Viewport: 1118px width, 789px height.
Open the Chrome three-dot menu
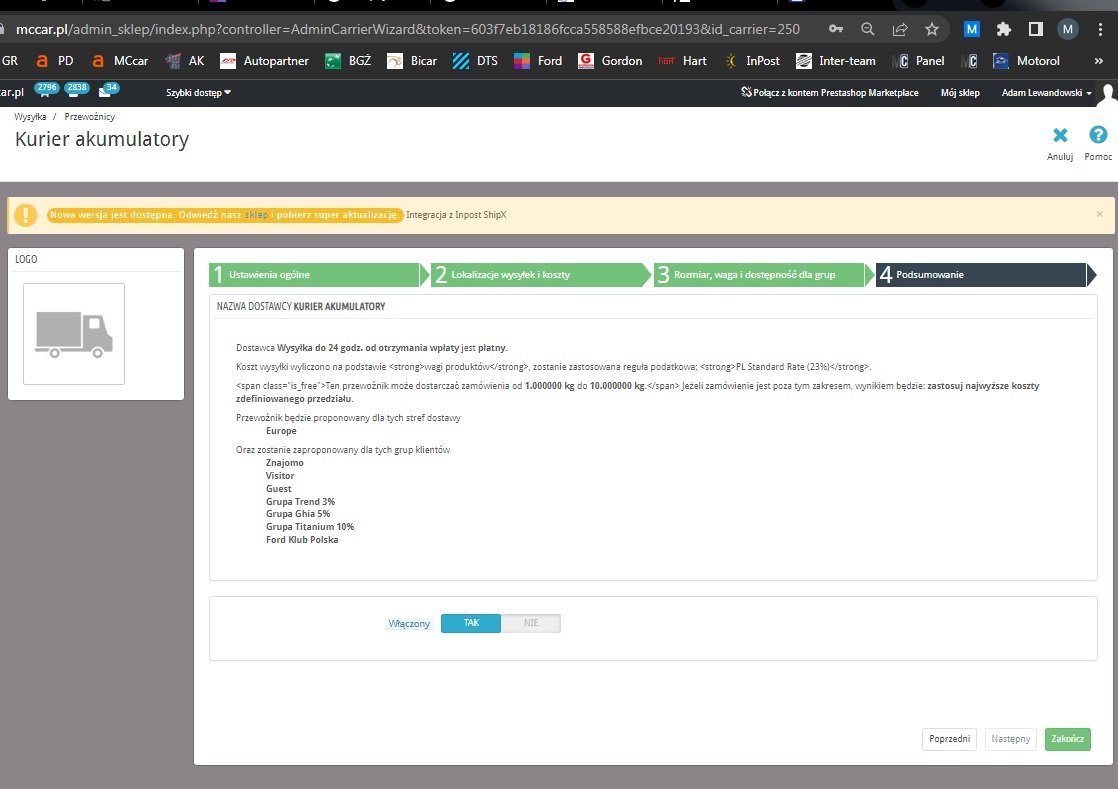click(x=1100, y=29)
